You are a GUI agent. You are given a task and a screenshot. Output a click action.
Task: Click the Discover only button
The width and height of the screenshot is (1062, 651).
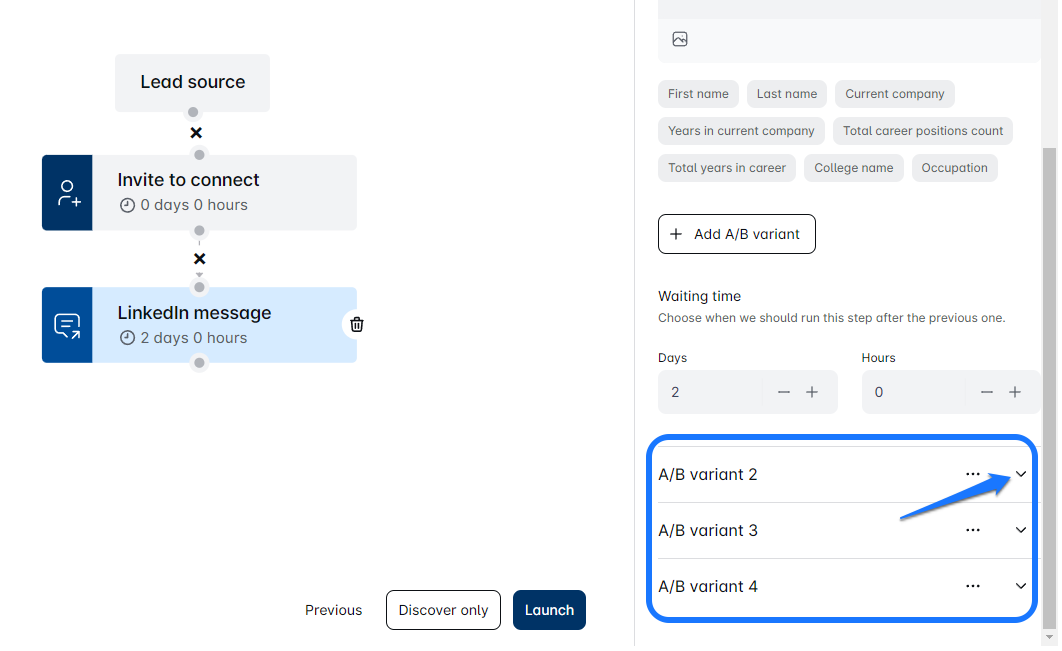coord(443,610)
